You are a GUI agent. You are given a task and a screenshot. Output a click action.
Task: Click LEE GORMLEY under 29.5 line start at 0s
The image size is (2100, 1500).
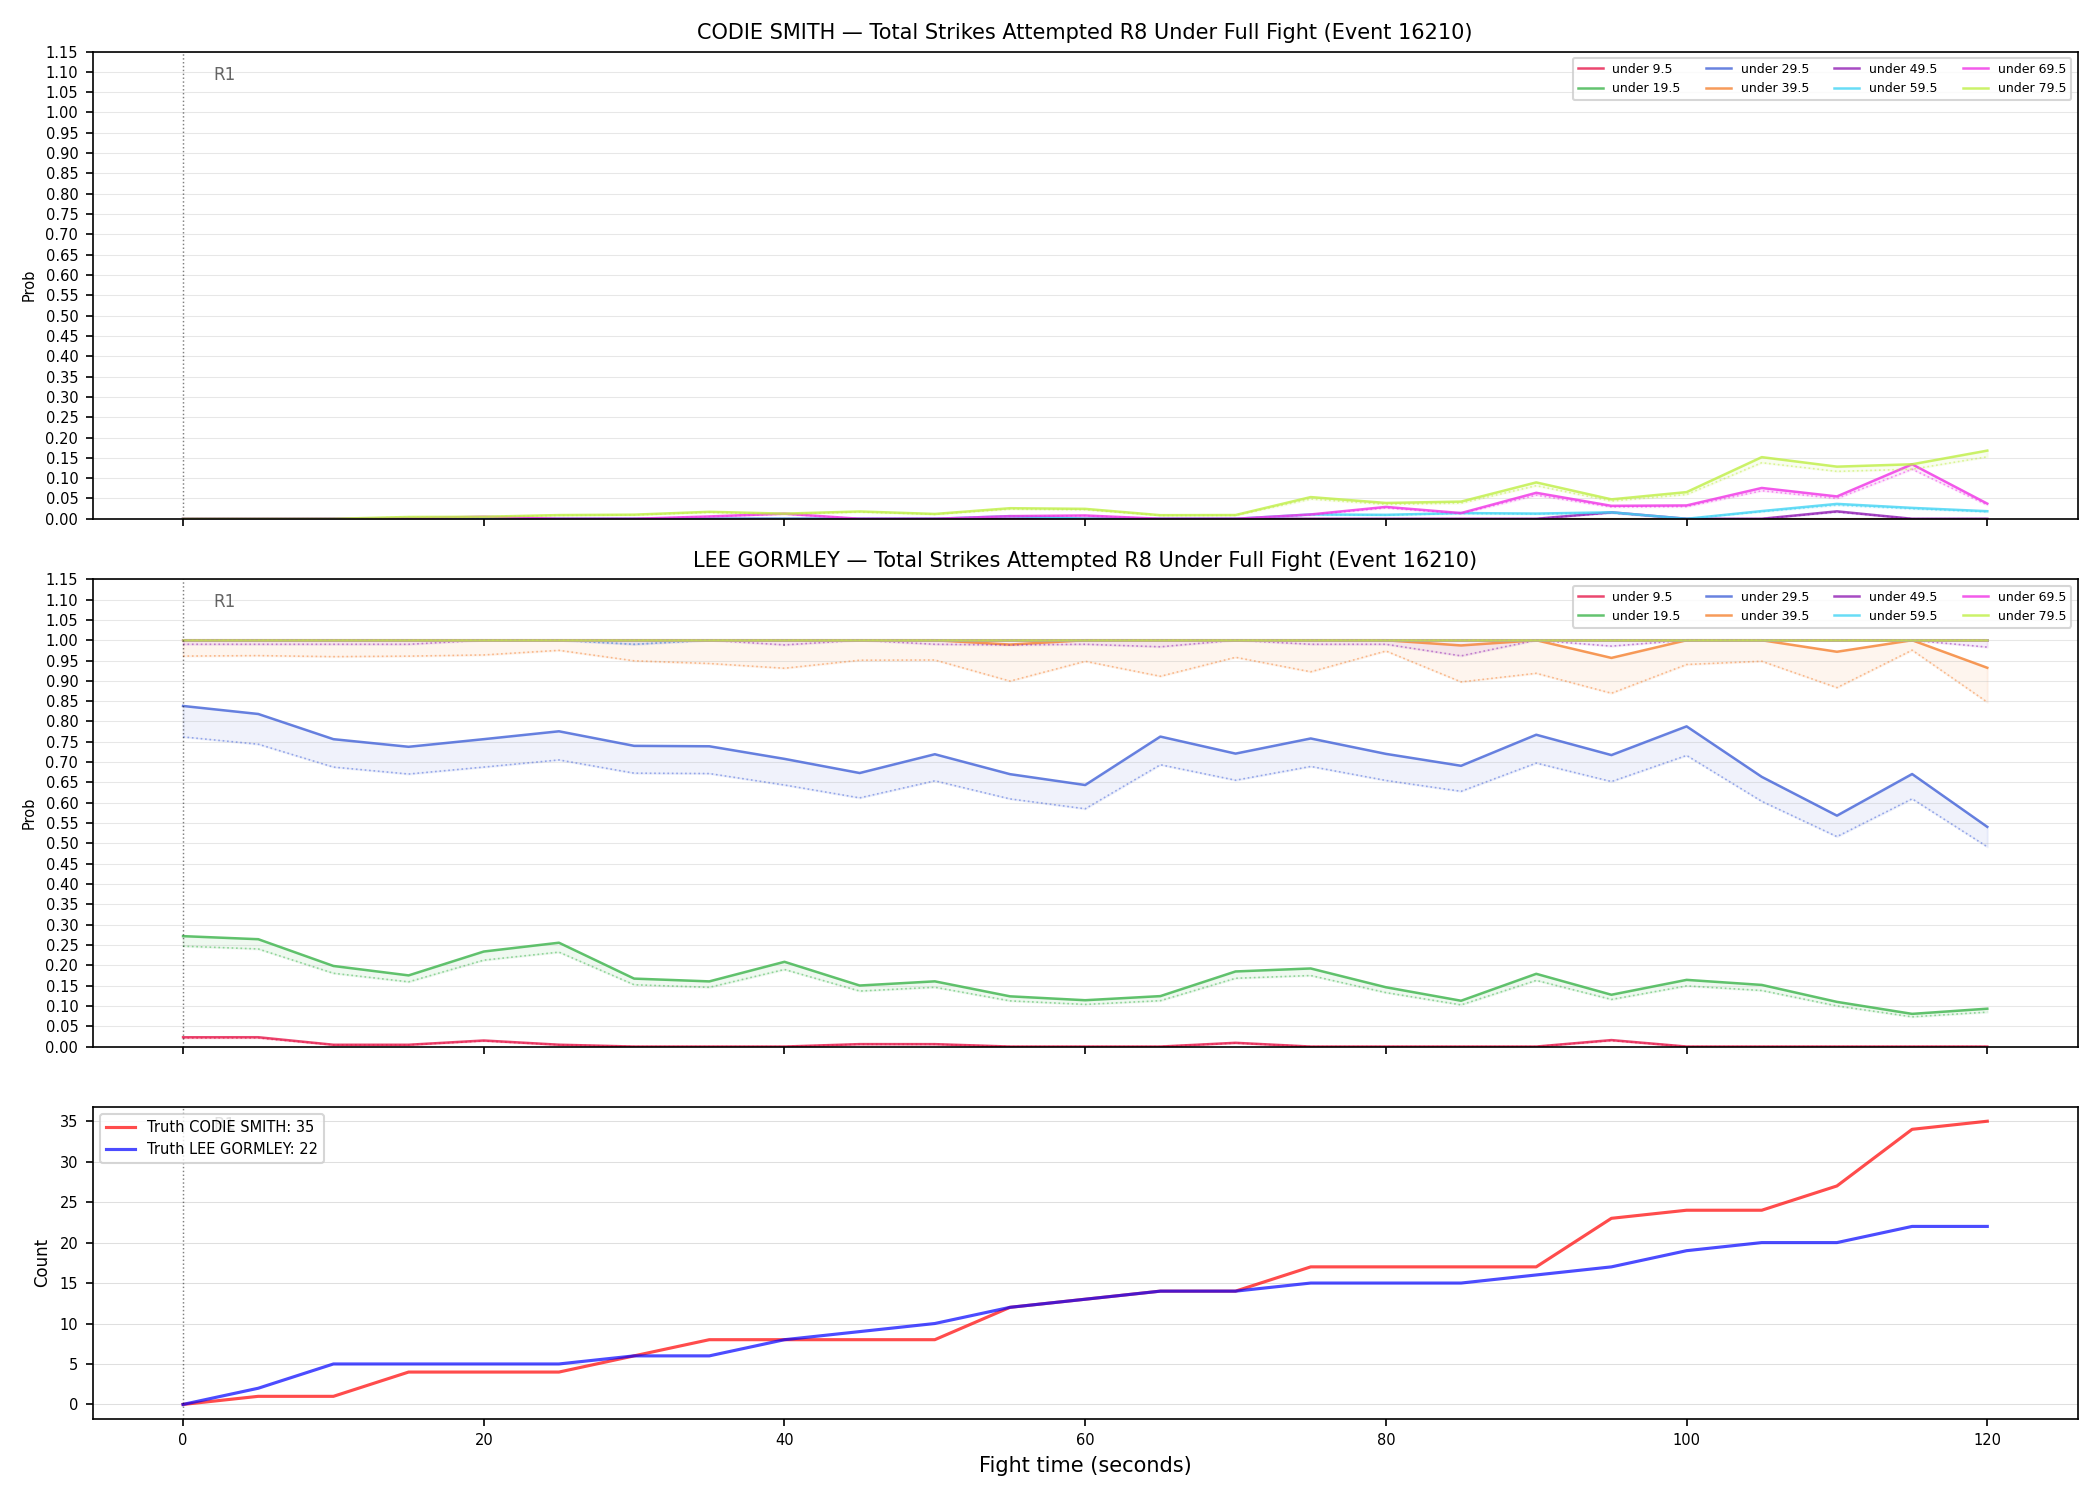[x=183, y=706]
